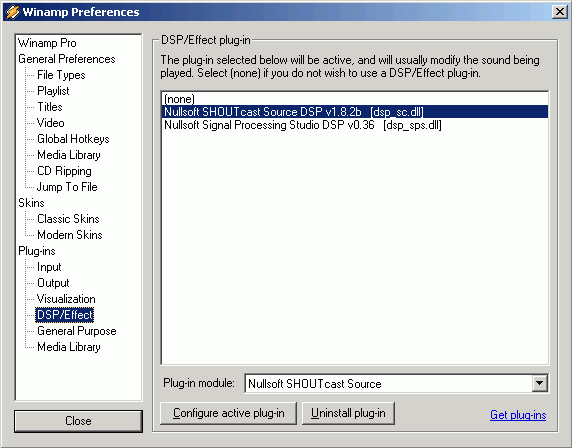
Task: Open the Plug-in module dropdown arrow
Action: click(x=540, y=383)
